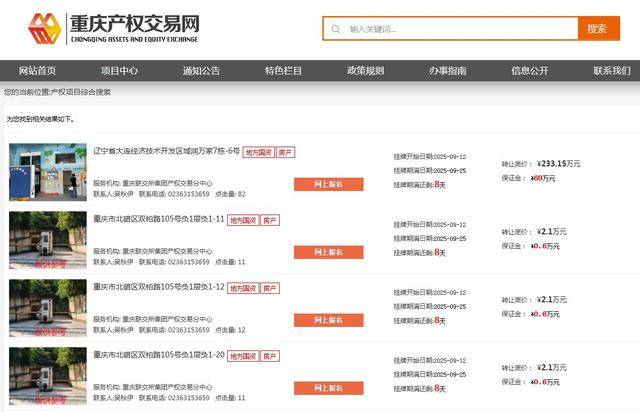This screenshot has height=412, width=640.
Task: Click 地方国资 tag on the 负1-20 listing
Action: tap(243, 355)
